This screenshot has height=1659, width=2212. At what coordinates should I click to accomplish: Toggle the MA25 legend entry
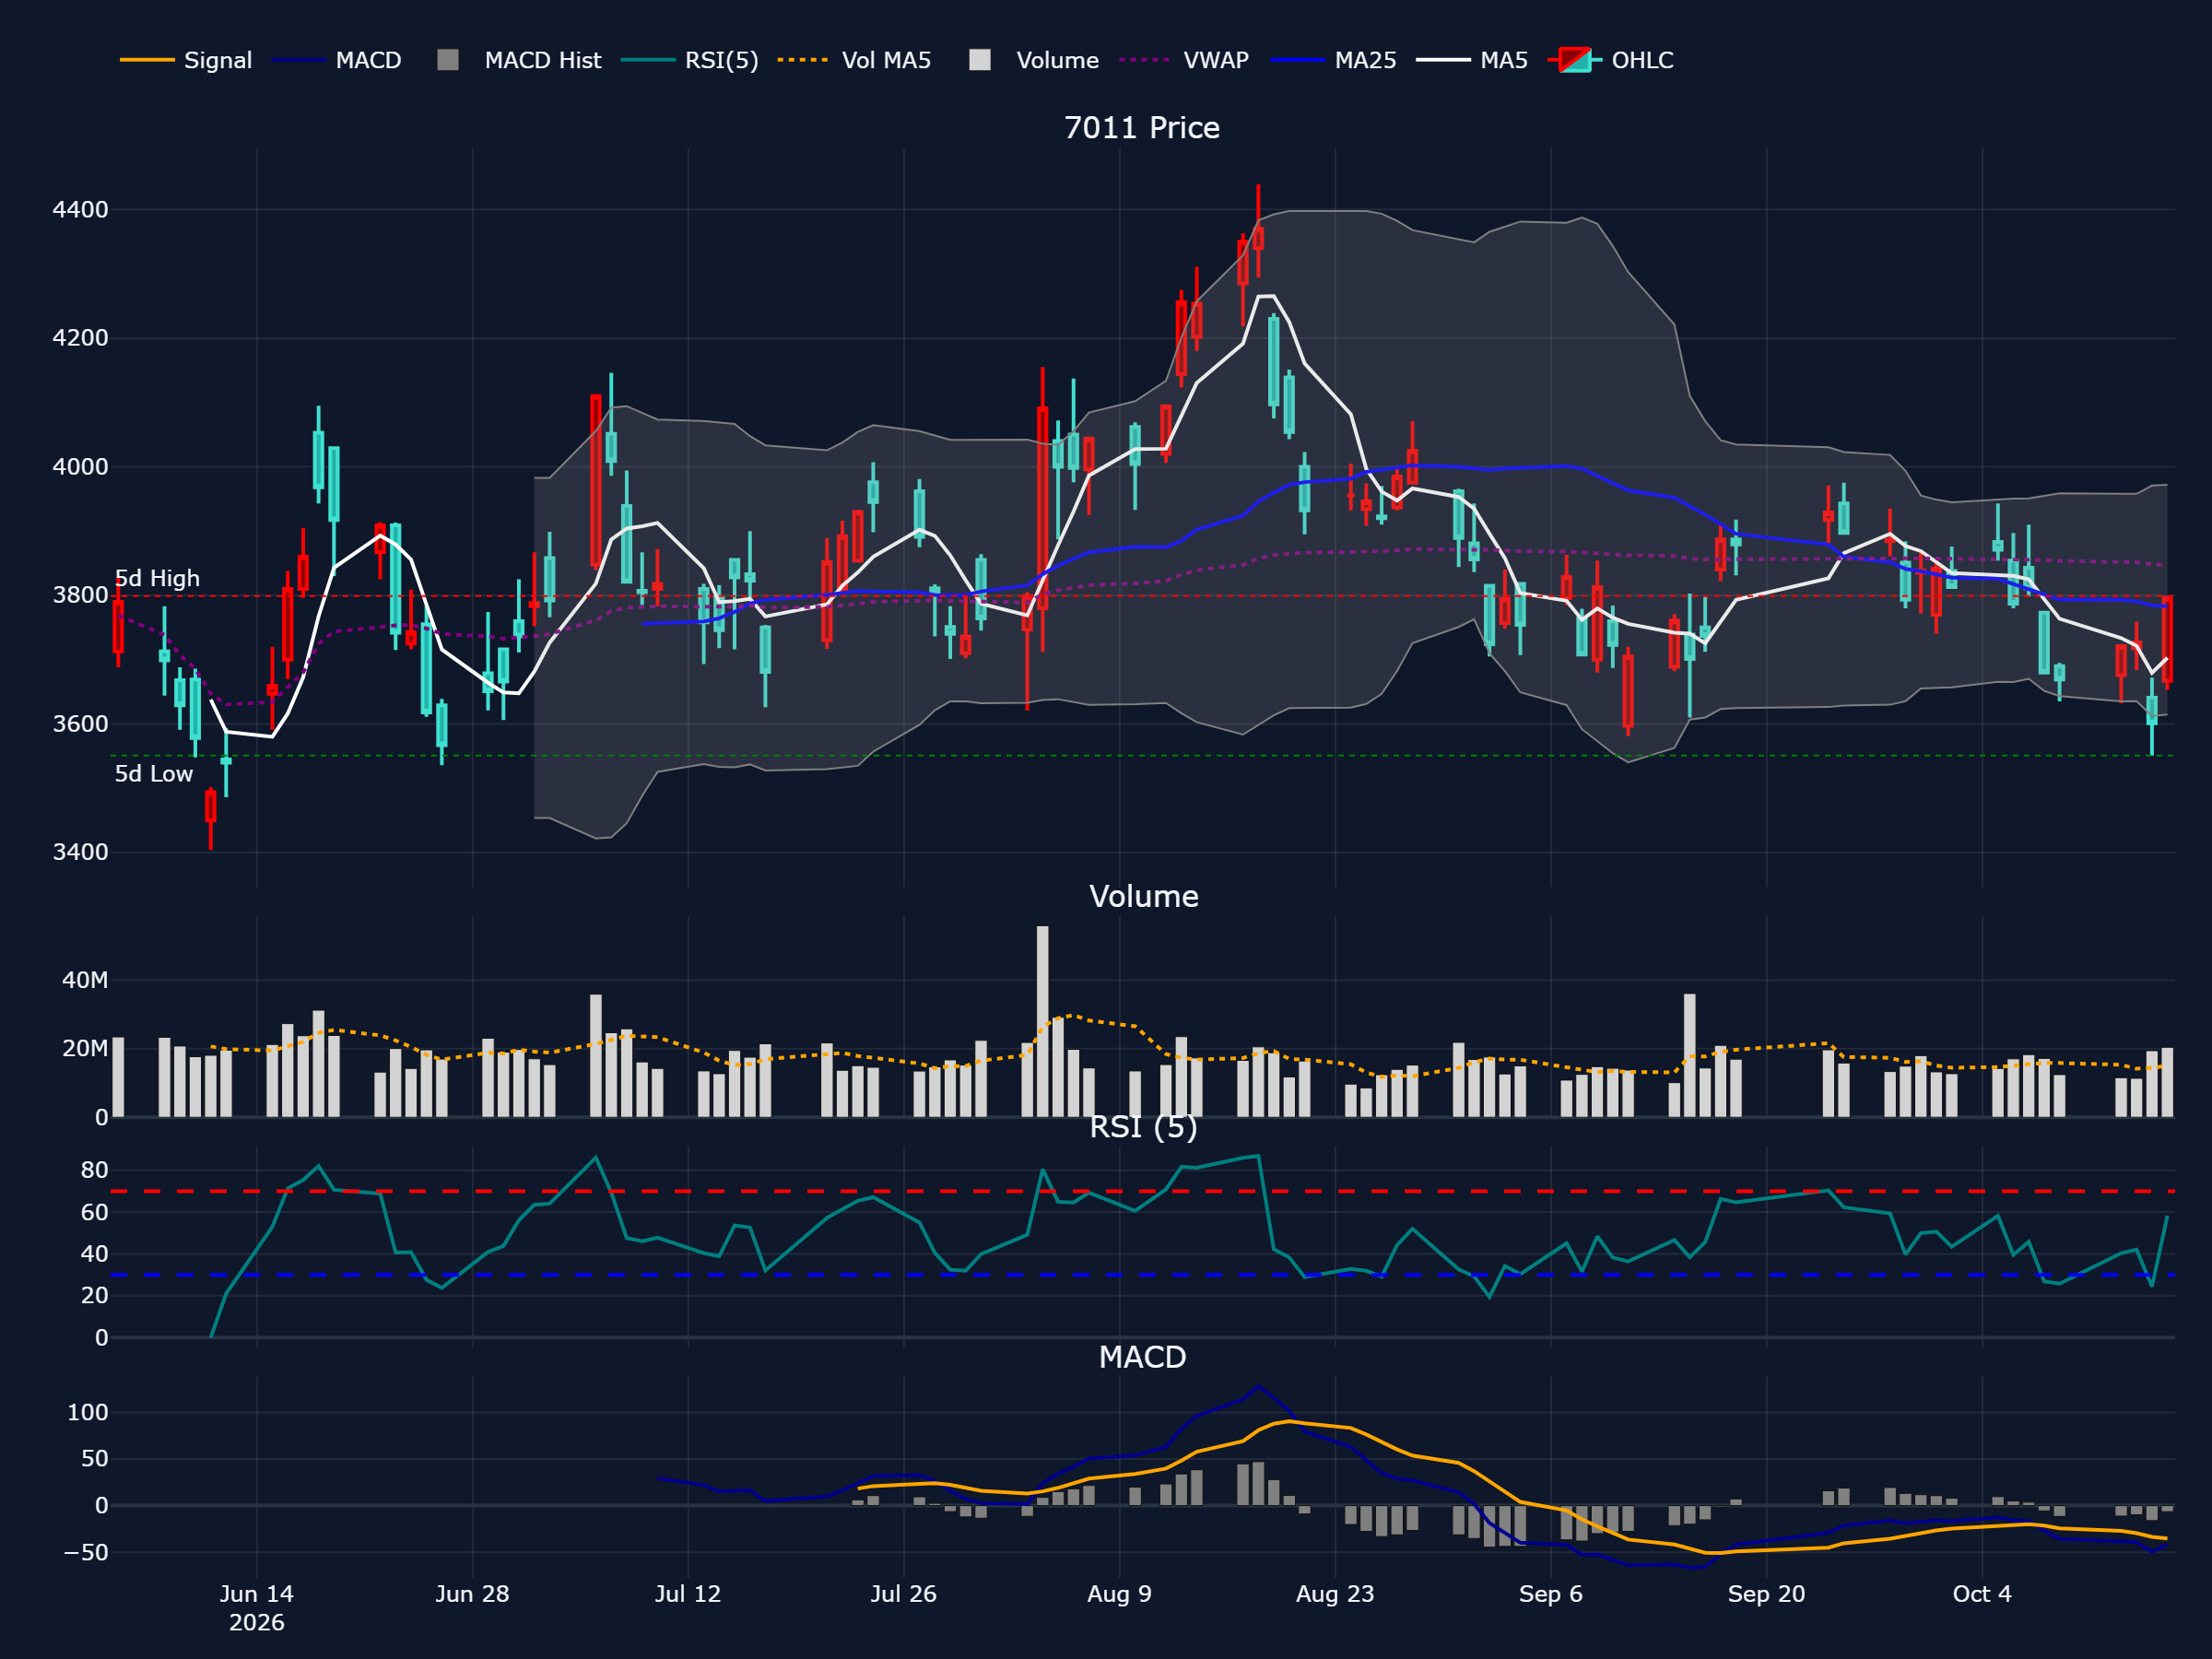point(1333,60)
